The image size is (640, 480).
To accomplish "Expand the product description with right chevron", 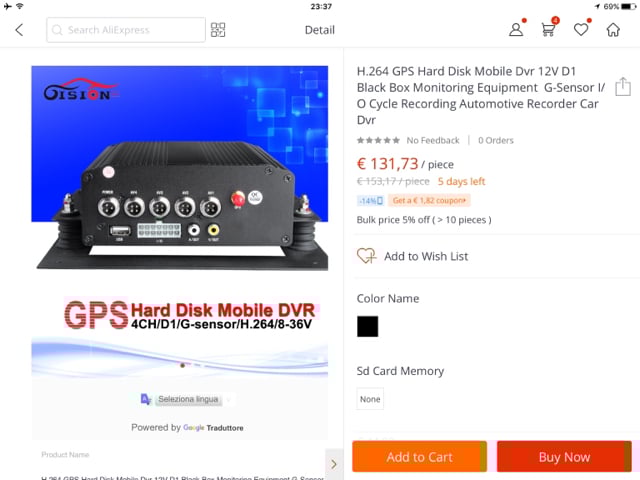I will (x=334, y=464).
